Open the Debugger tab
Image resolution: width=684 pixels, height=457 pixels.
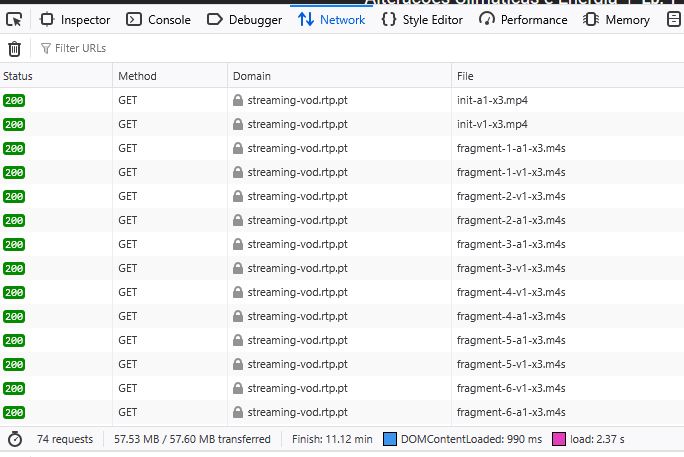coord(245,19)
